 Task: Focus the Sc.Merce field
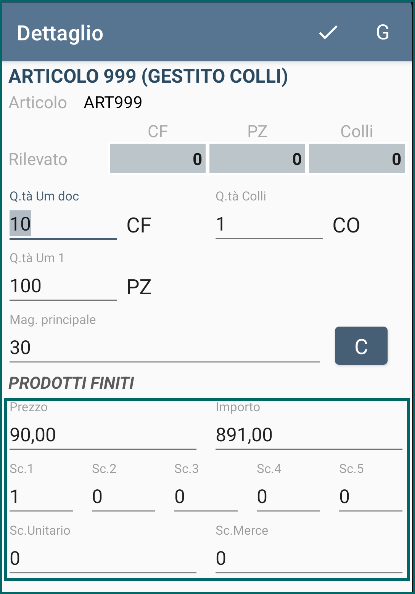click(x=309, y=558)
